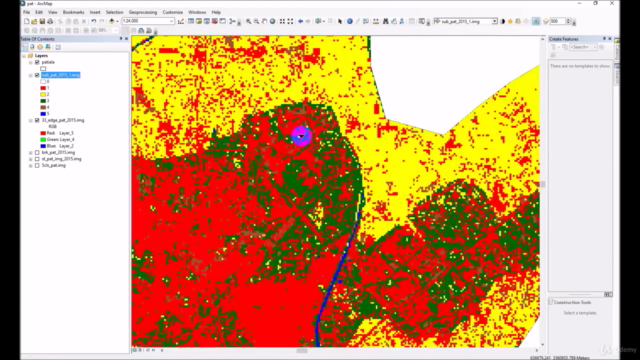Image resolution: width=640 pixels, height=360 pixels.
Task: Click the Full Extent globe icon
Action: (272, 21)
